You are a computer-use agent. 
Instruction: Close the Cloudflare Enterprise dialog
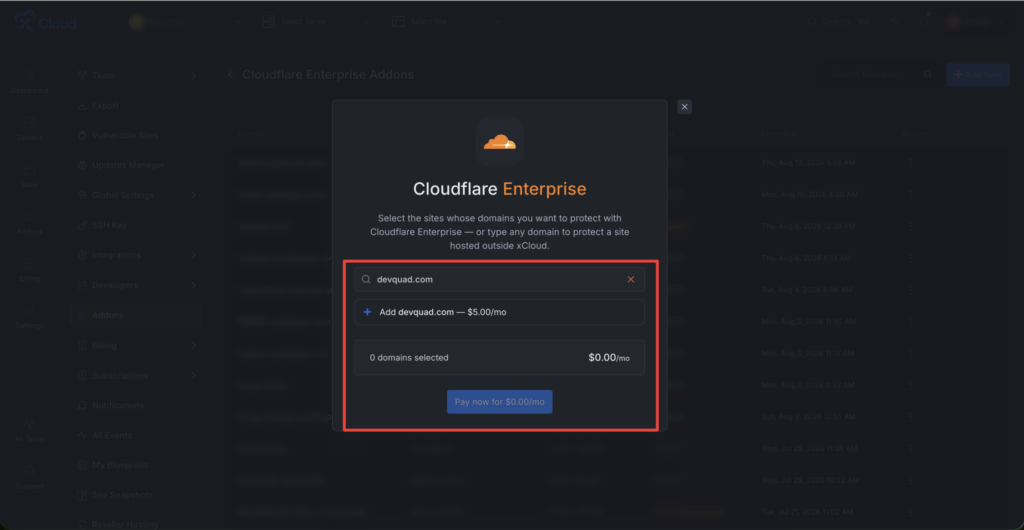point(684,107)
